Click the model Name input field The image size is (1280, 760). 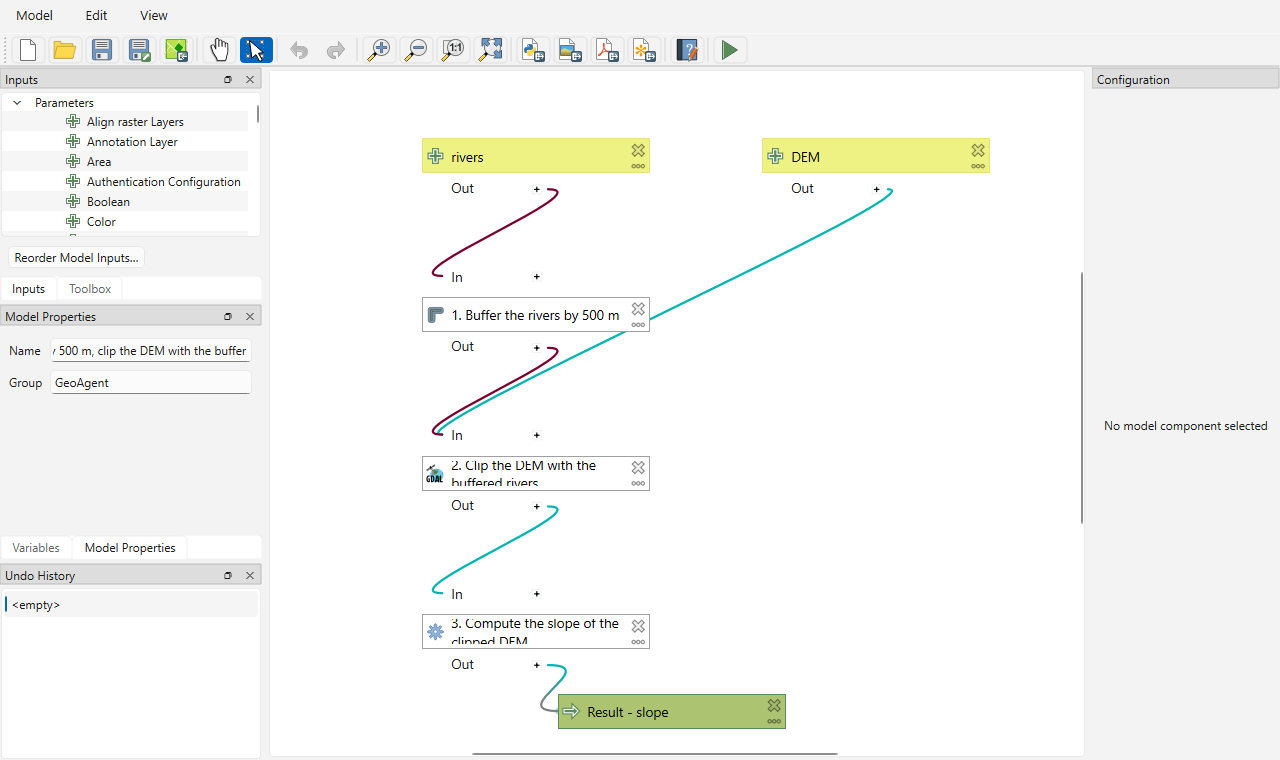point(151,351)
